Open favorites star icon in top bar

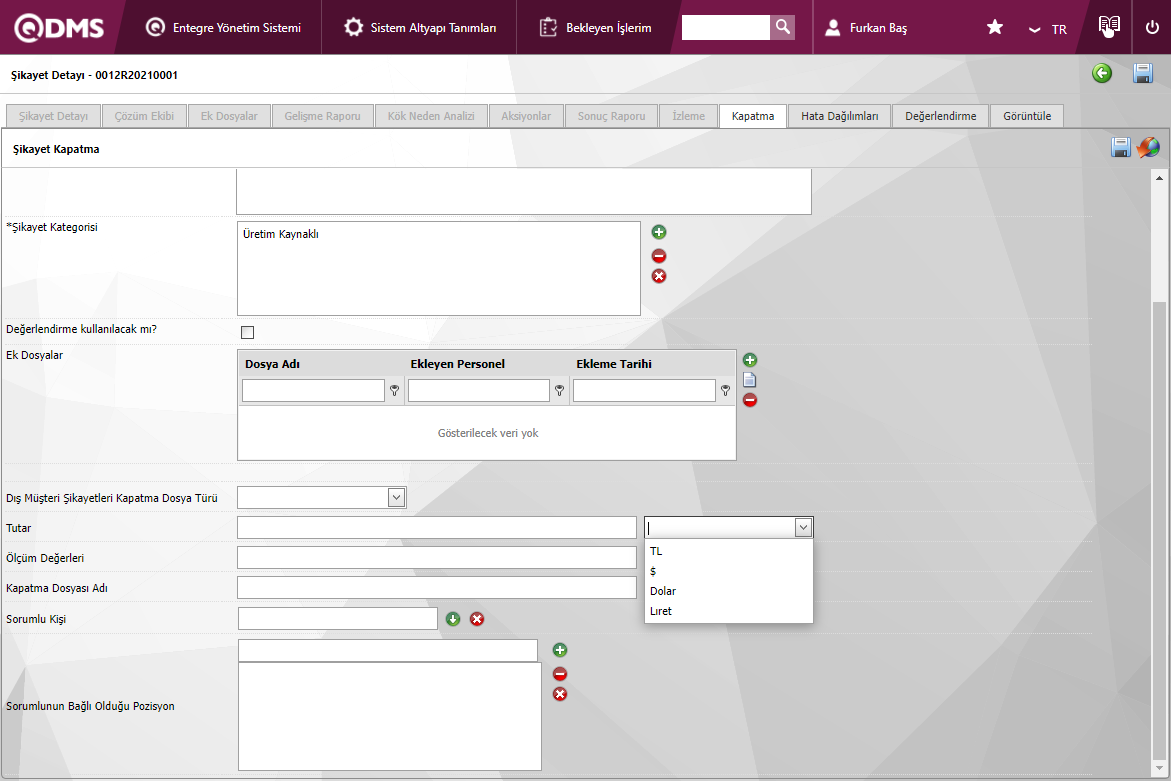tap(995, 27)
